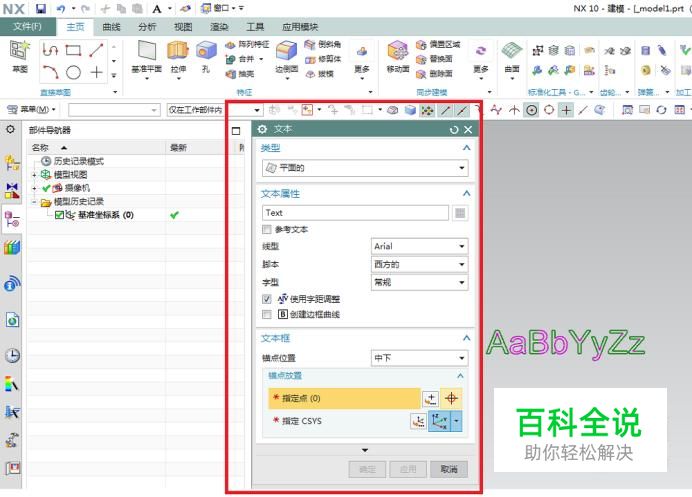
Task: Click the 指定点 (0) selection row
Action: point(344,399)
